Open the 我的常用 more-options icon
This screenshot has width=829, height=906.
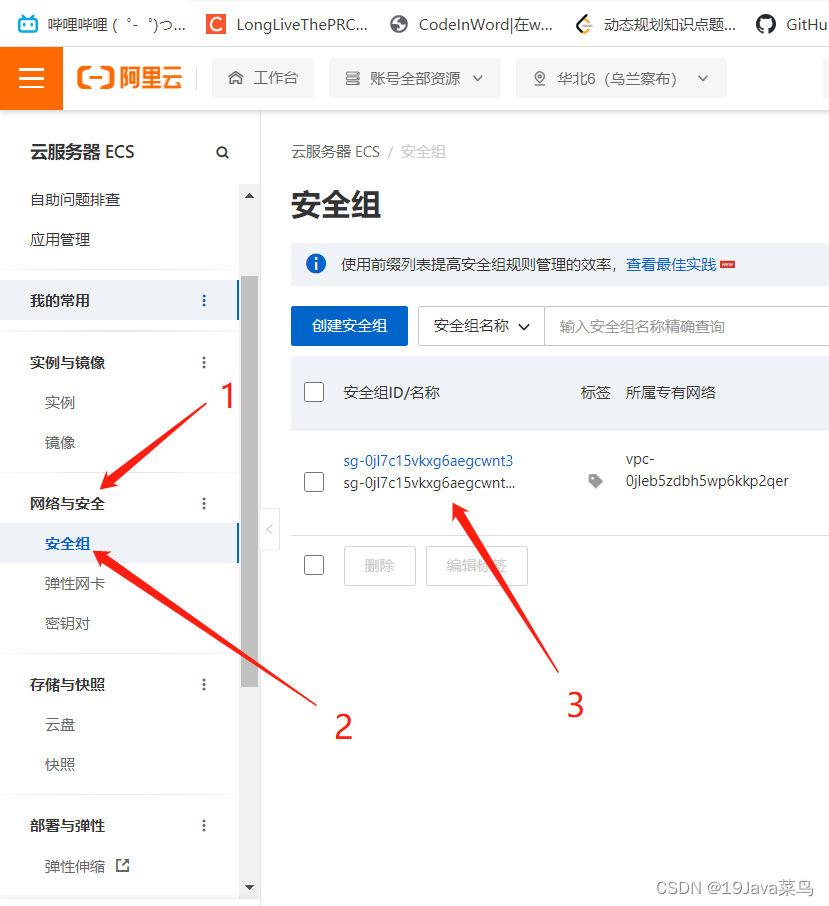(x=204, y=299)
